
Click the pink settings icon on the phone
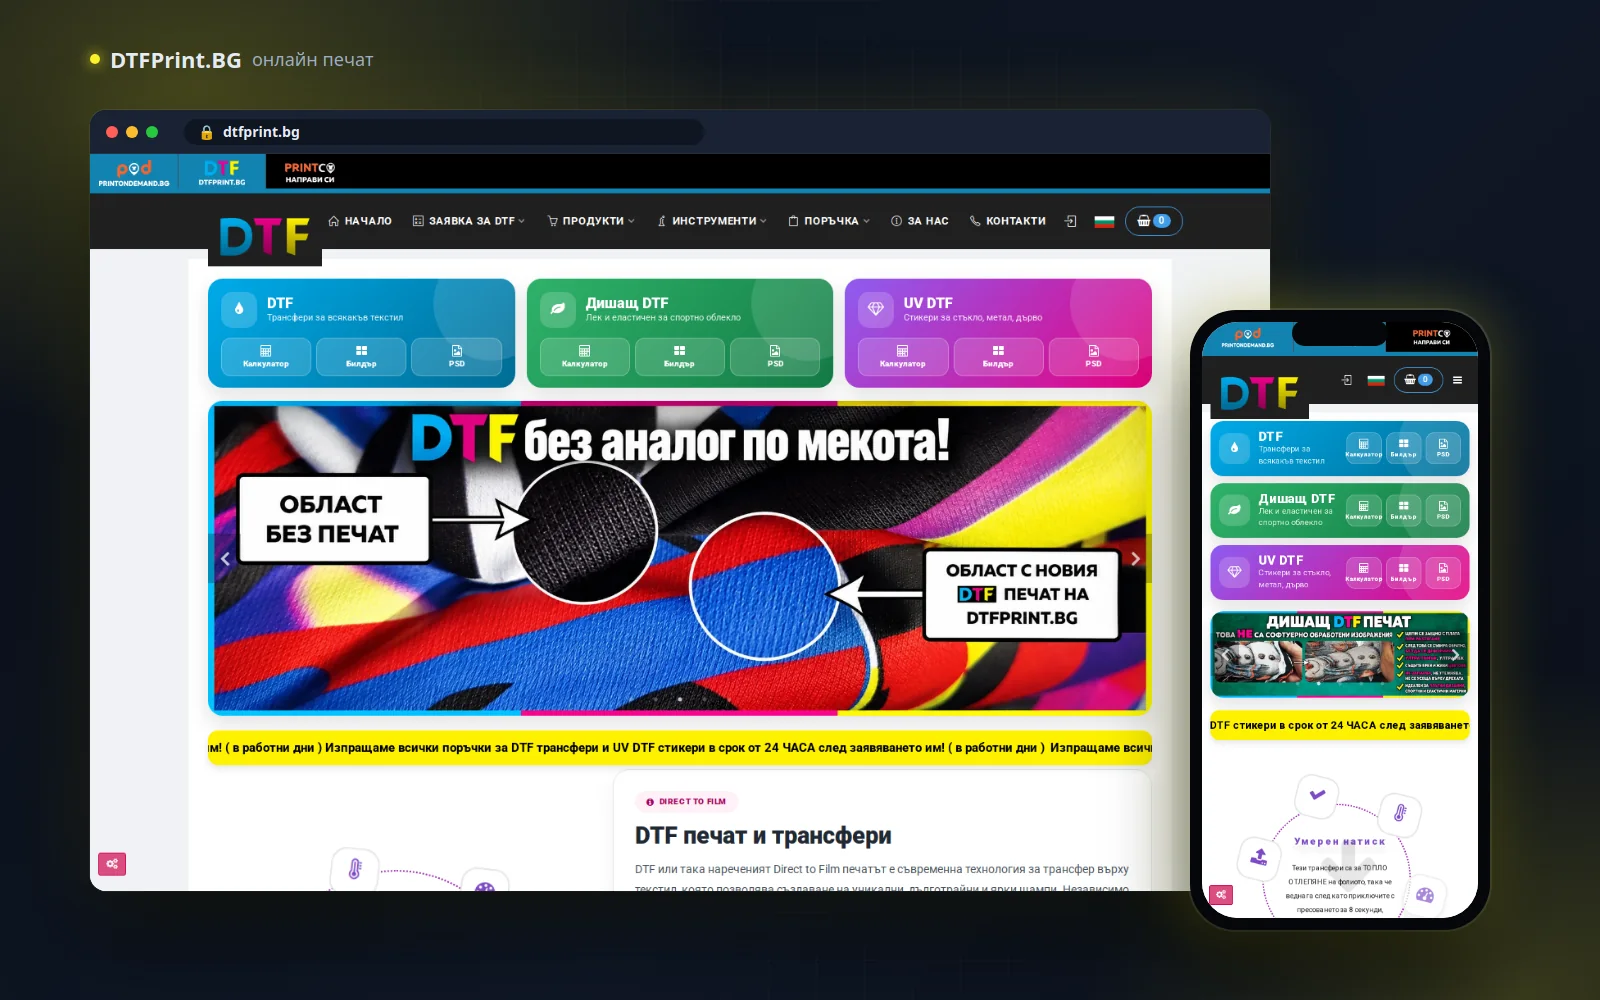point(1221,895)
